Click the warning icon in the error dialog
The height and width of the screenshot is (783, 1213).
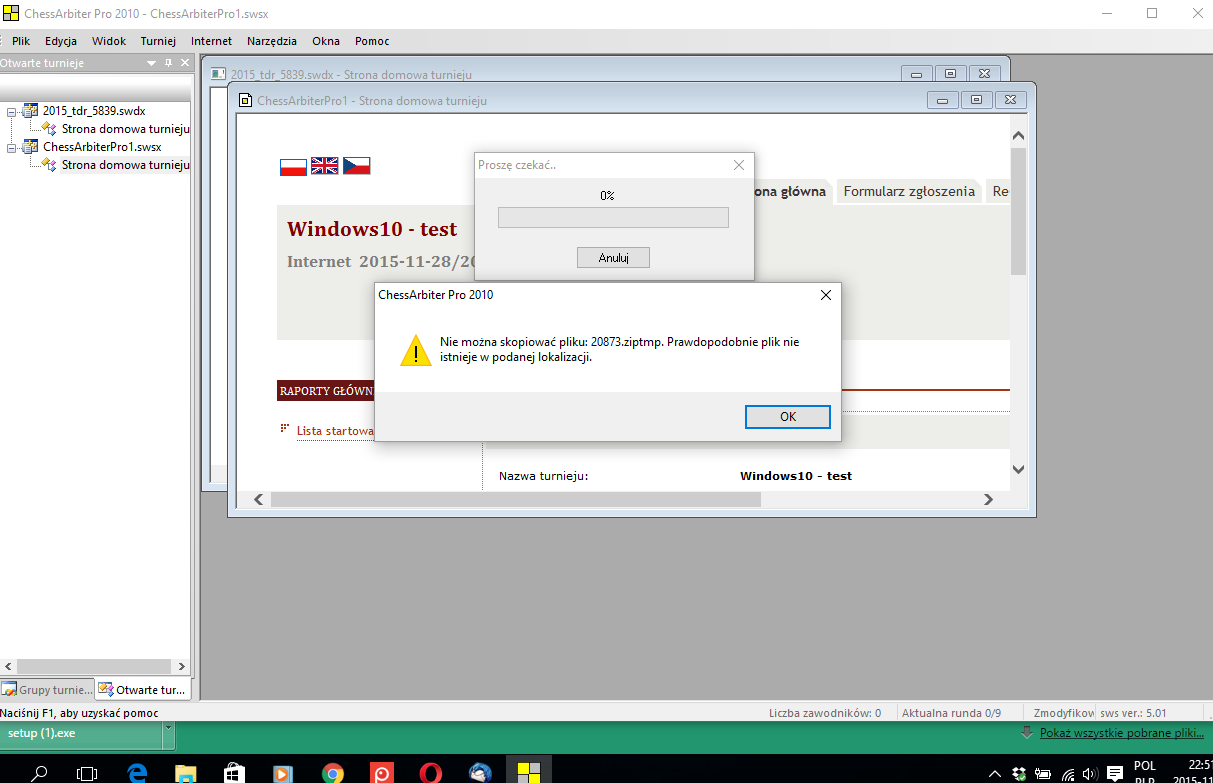[x=416, y=351]
